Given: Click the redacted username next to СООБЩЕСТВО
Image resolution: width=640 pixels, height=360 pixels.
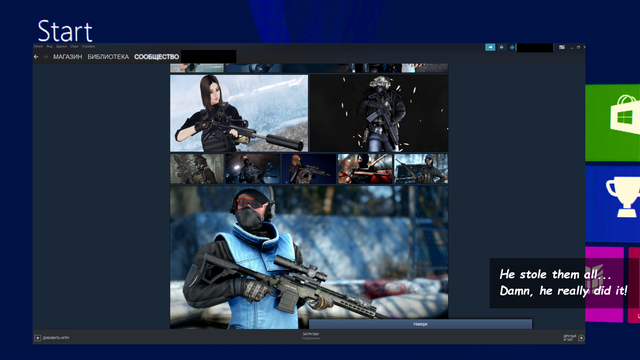Looking at the screenshot, I should [209, 56].
